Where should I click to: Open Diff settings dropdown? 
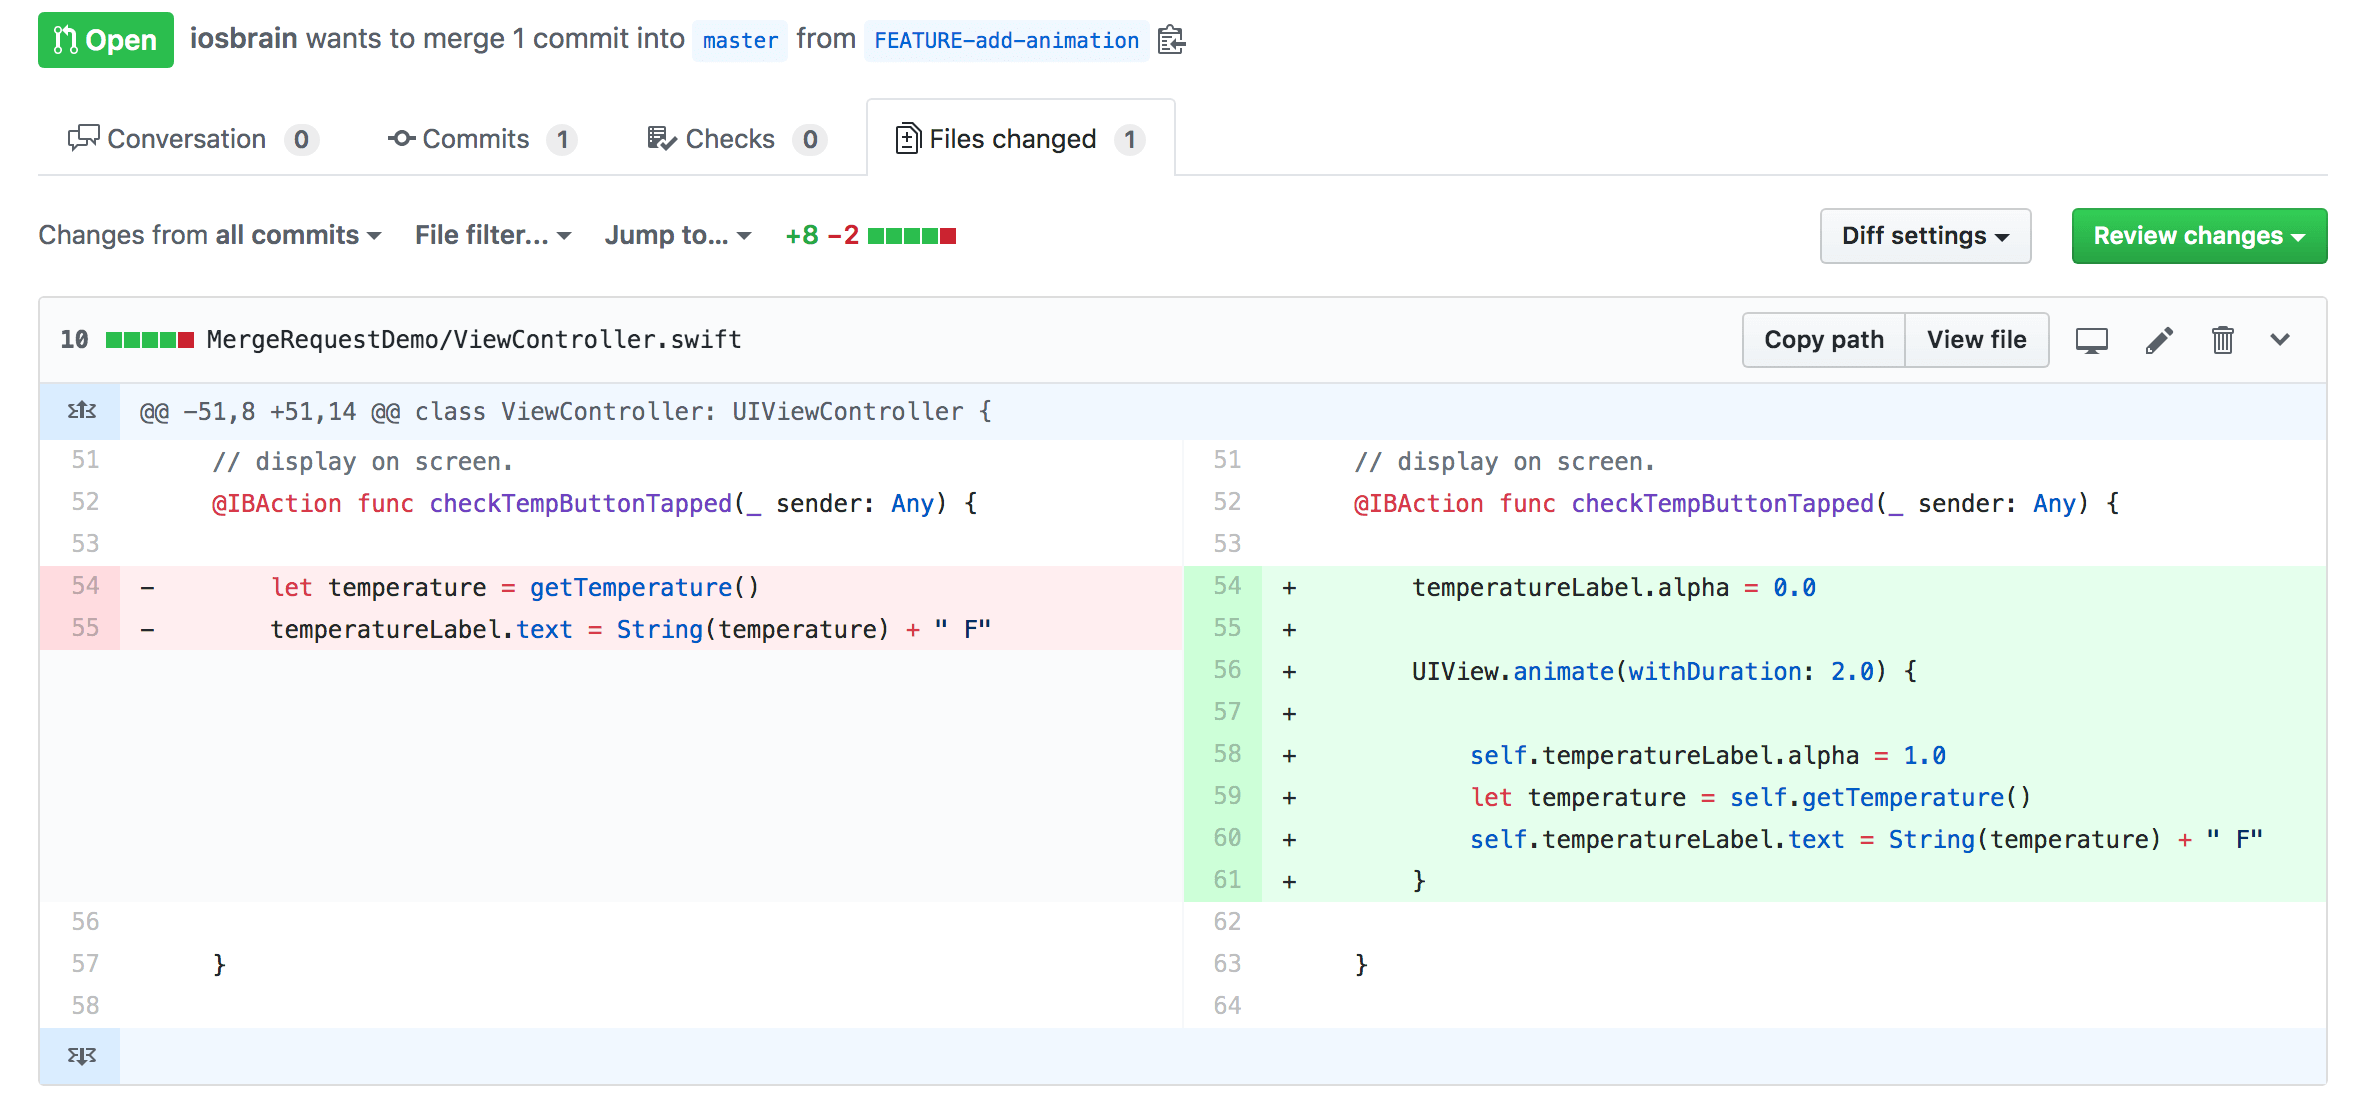1924,236
